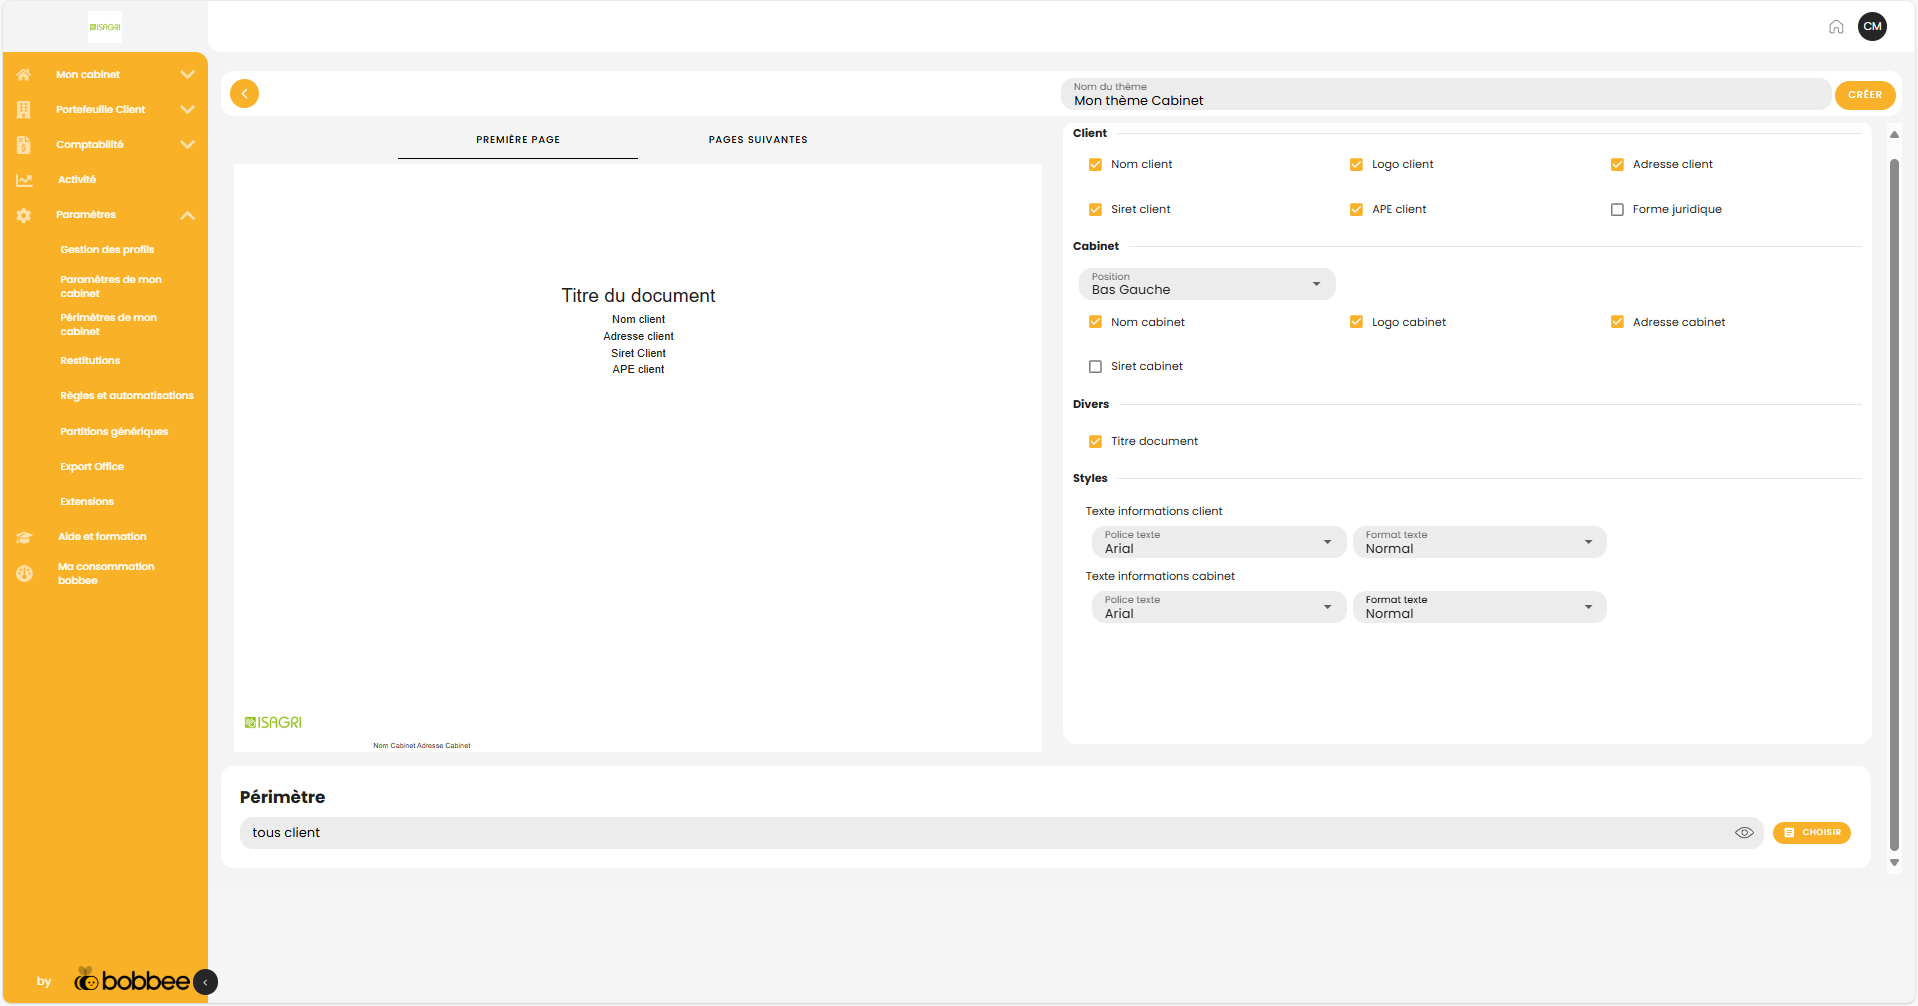Expand the Mon cabinet menu chevron

(x=187, y=75)
